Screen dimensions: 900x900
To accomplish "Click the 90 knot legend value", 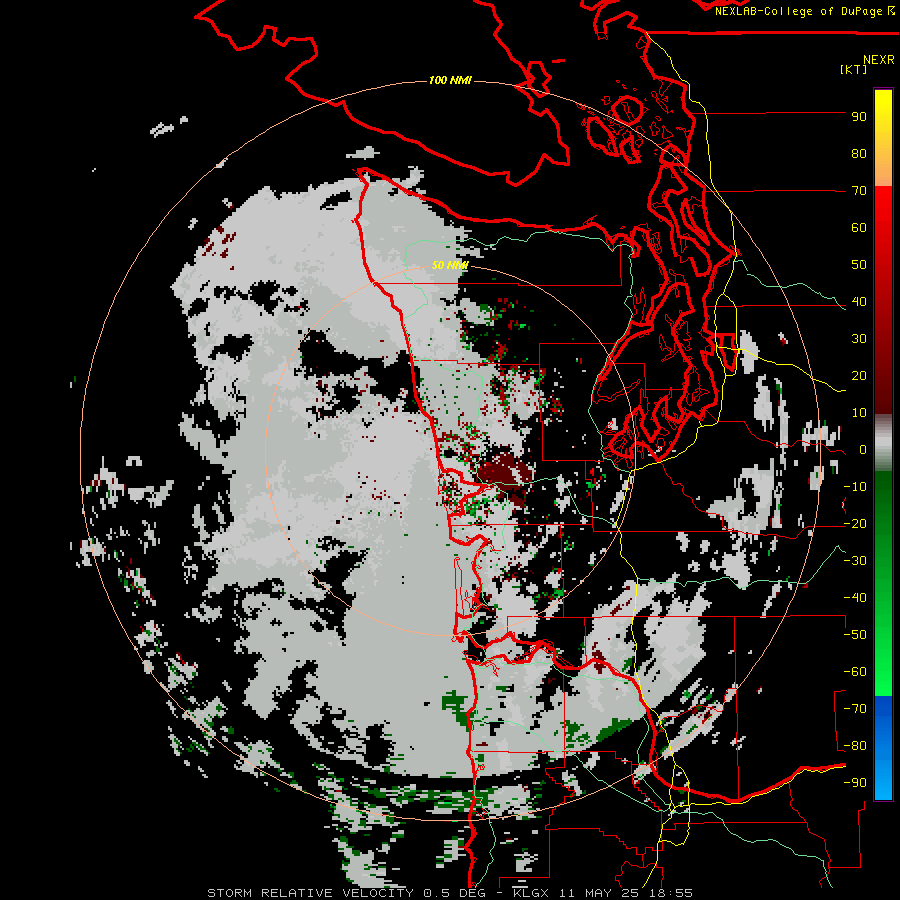I will [x=859, y=117].
